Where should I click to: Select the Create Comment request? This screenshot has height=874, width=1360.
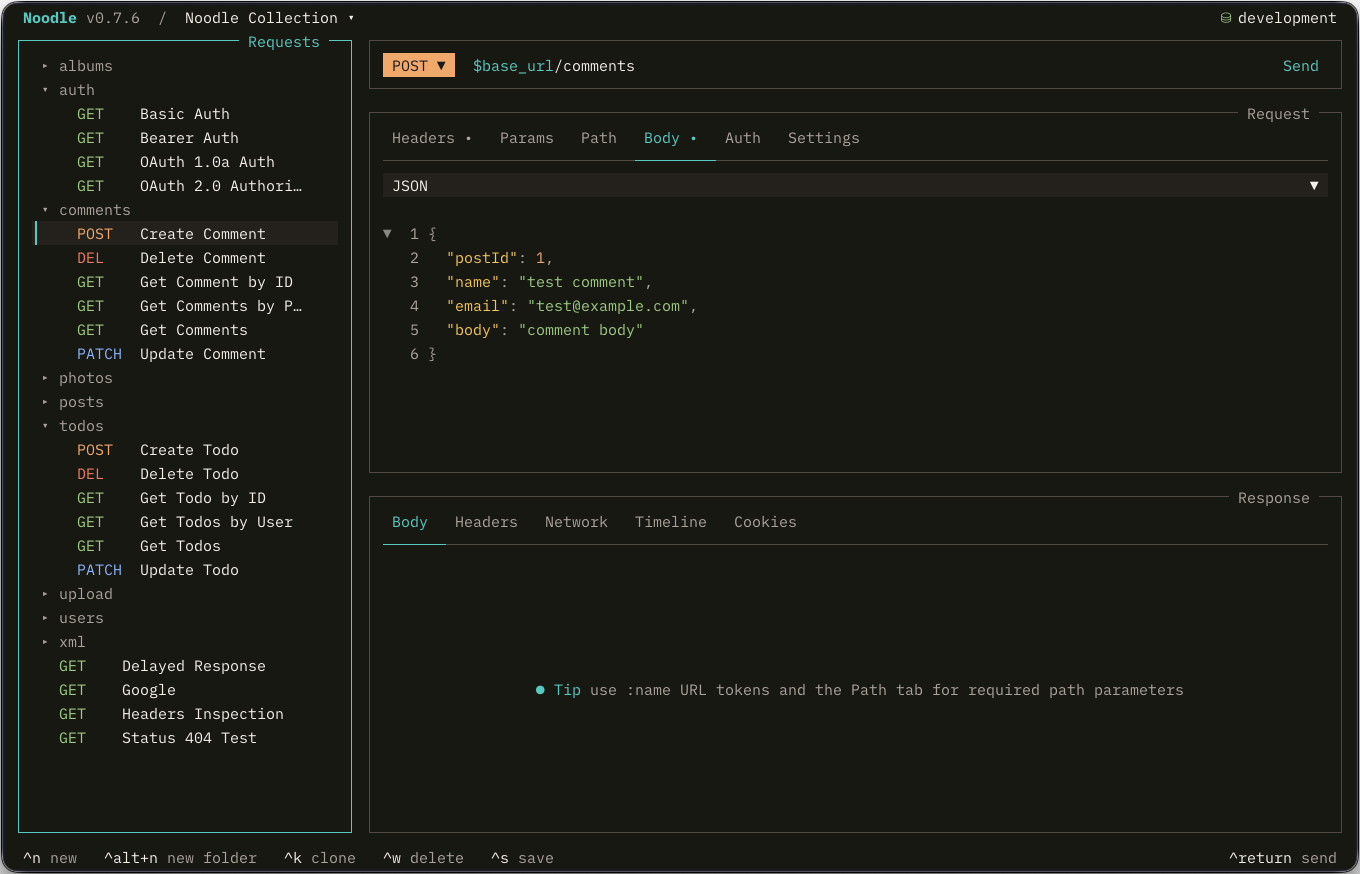[x=187, y=234]
